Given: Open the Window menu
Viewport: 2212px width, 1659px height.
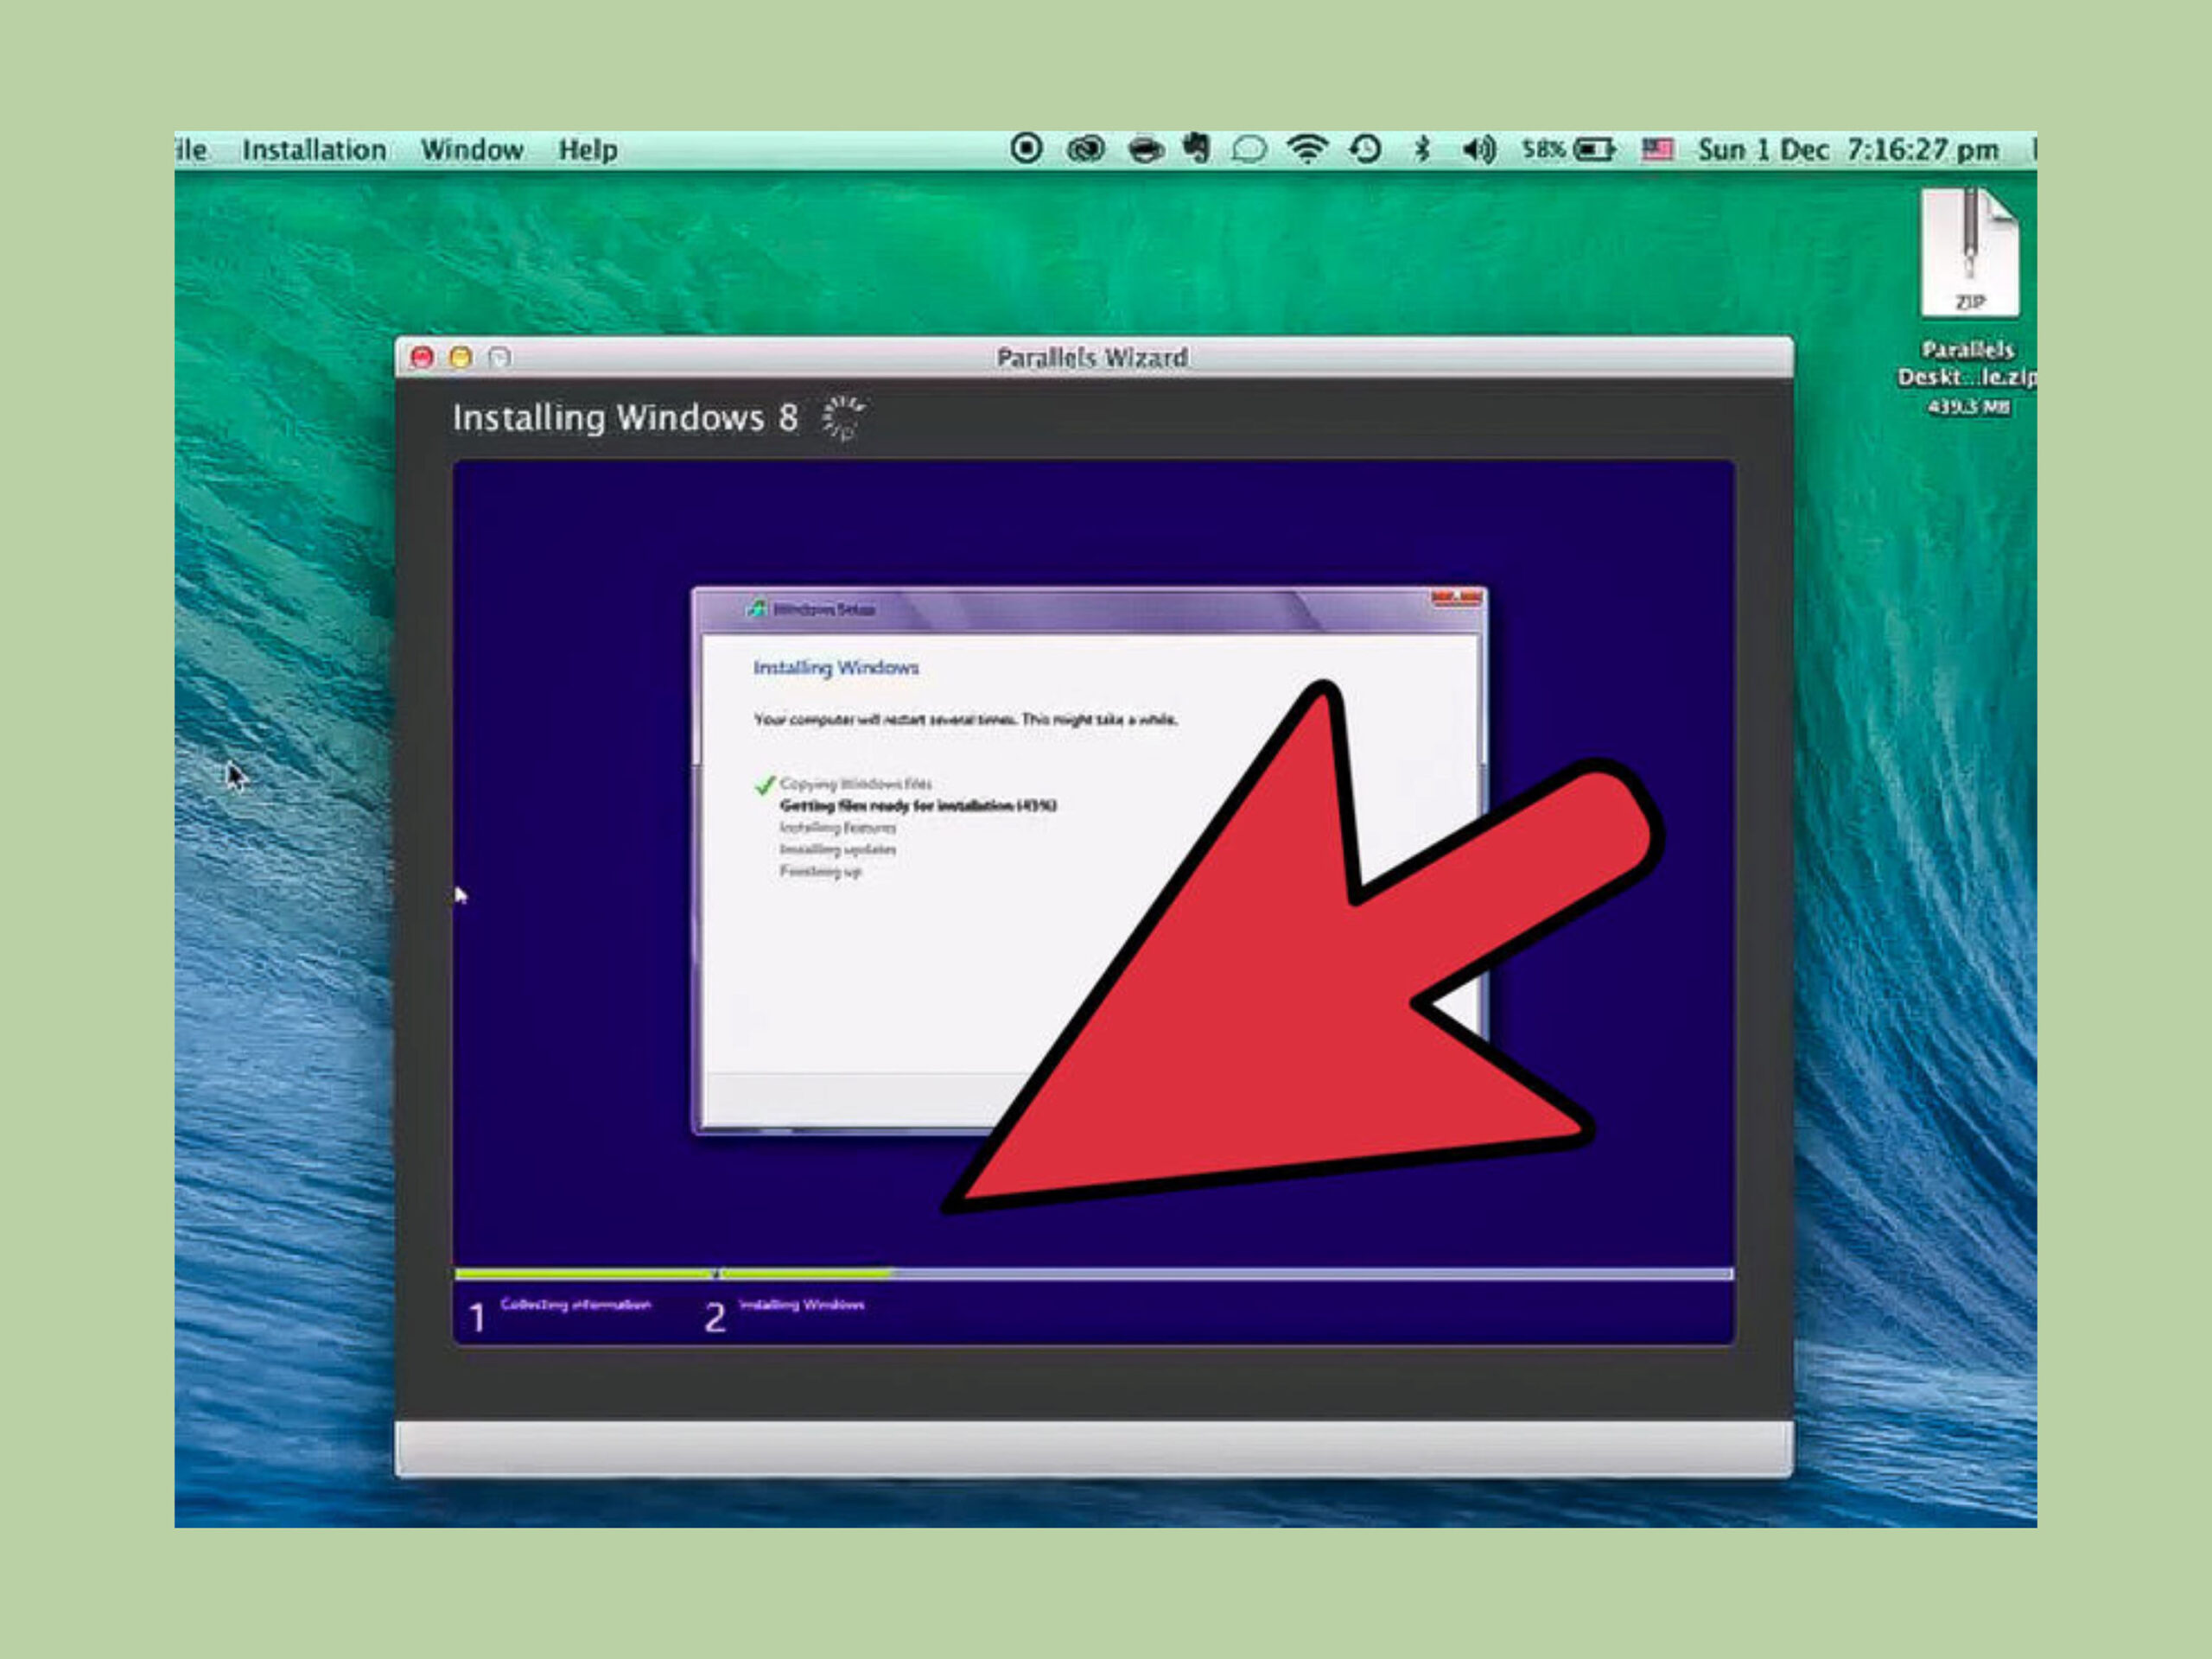Looking at the screenshot, I should coord(472,150).
